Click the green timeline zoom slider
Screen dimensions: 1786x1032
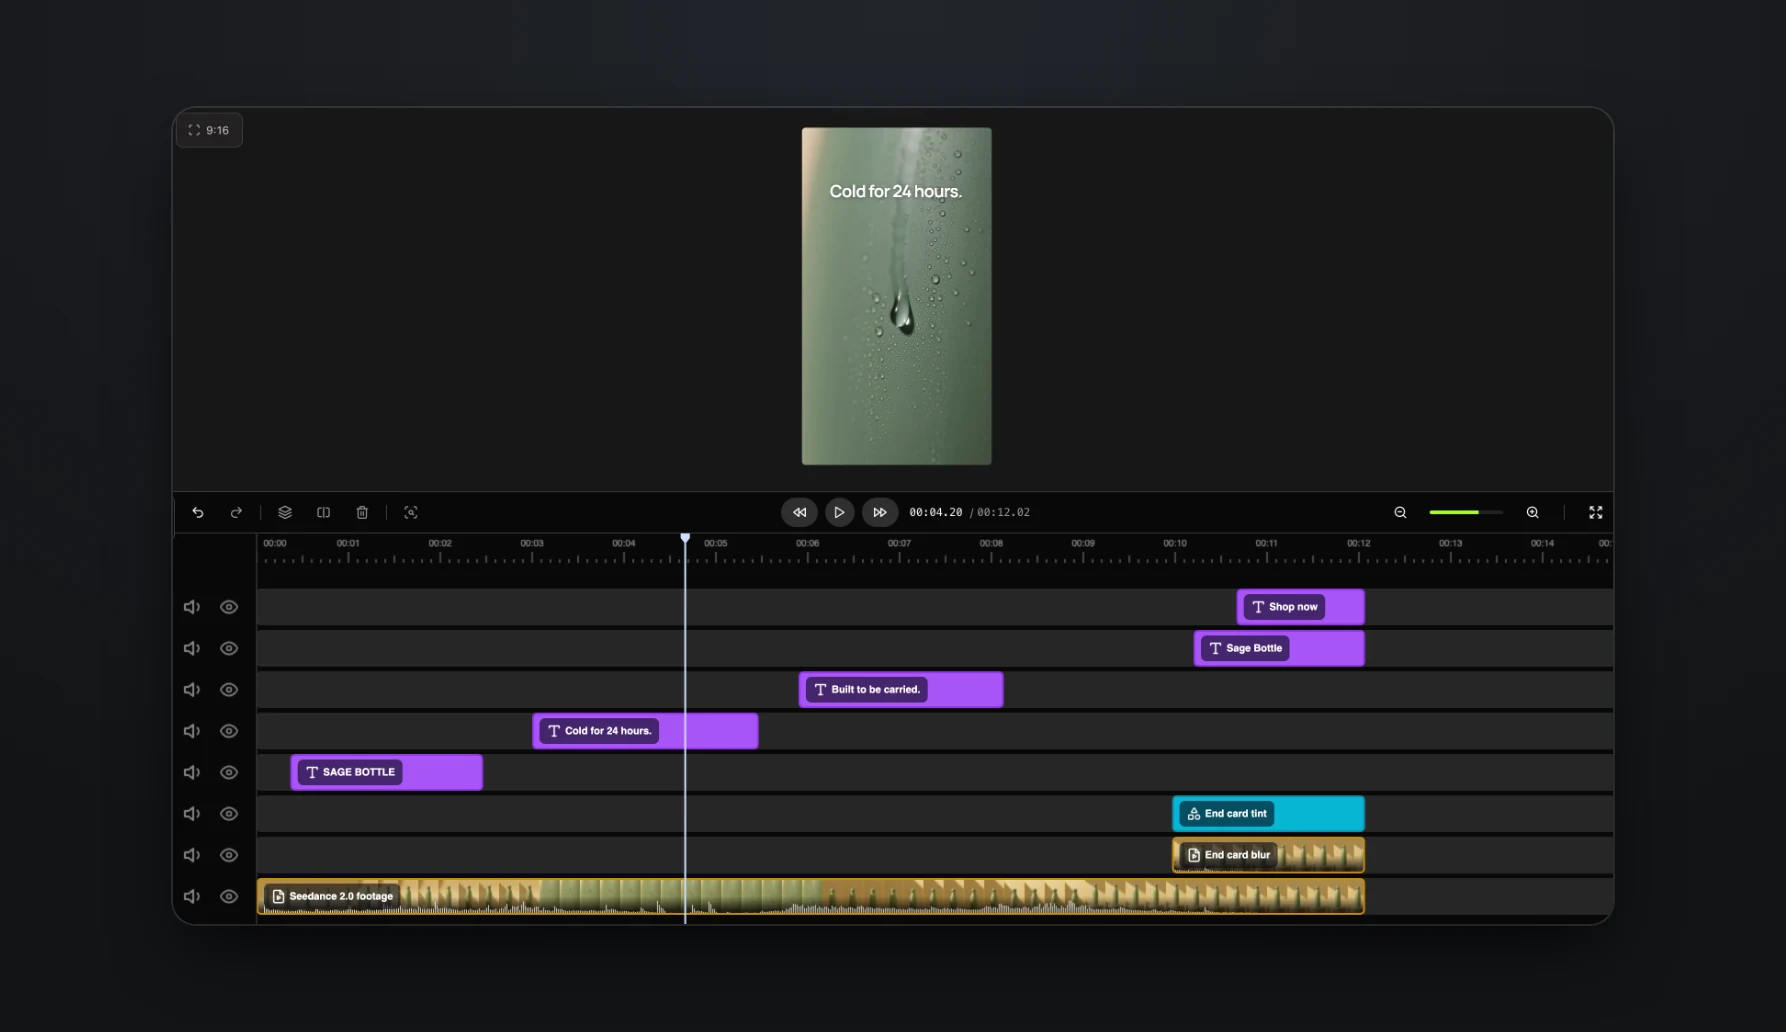click(x=1466, y=512)
